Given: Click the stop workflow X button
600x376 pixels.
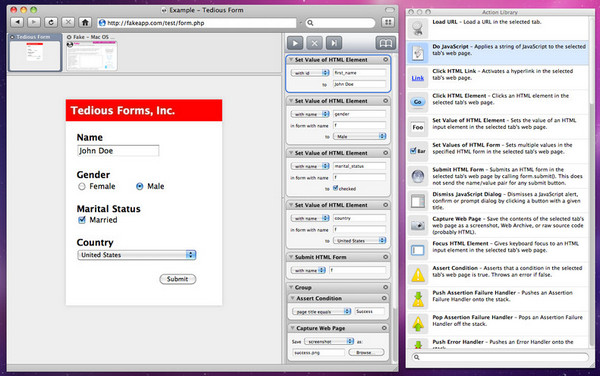Looking at the screenshot, I should [x=315, y=43].
